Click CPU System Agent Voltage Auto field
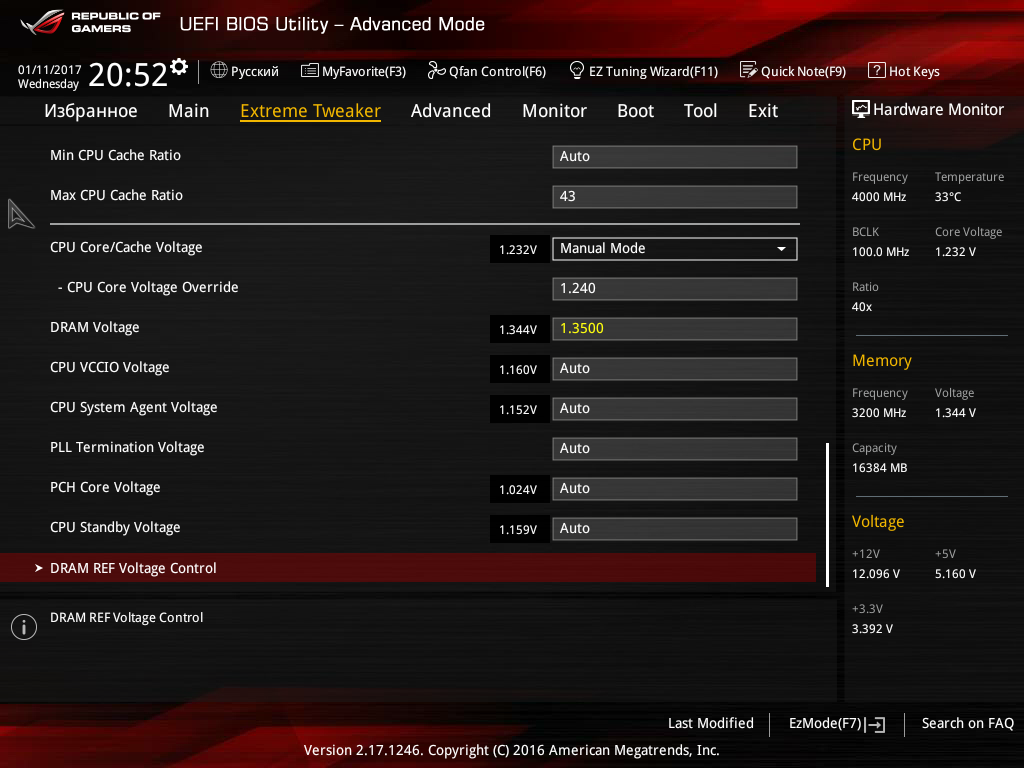Viewport: 1024px width, 768px height. click(675, 409)
